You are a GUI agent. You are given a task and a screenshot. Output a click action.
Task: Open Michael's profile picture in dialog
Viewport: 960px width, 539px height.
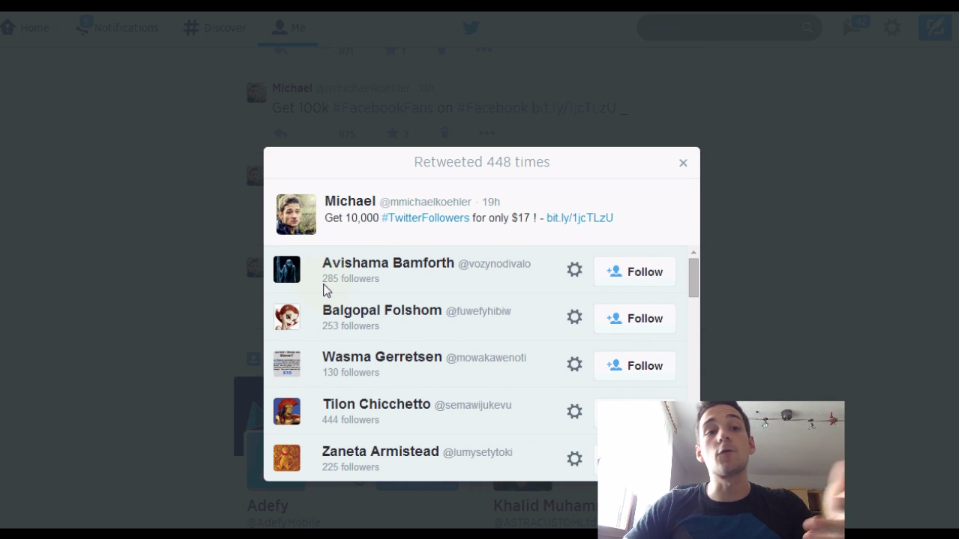(296, 214)
